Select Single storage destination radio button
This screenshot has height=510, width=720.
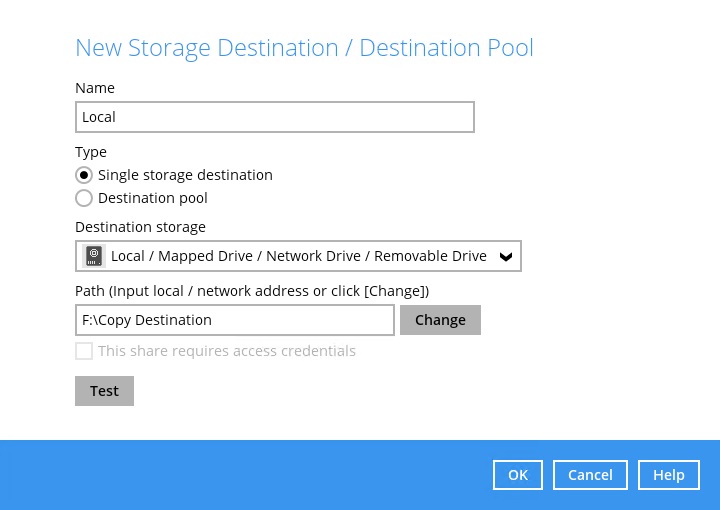pos(84,175)
